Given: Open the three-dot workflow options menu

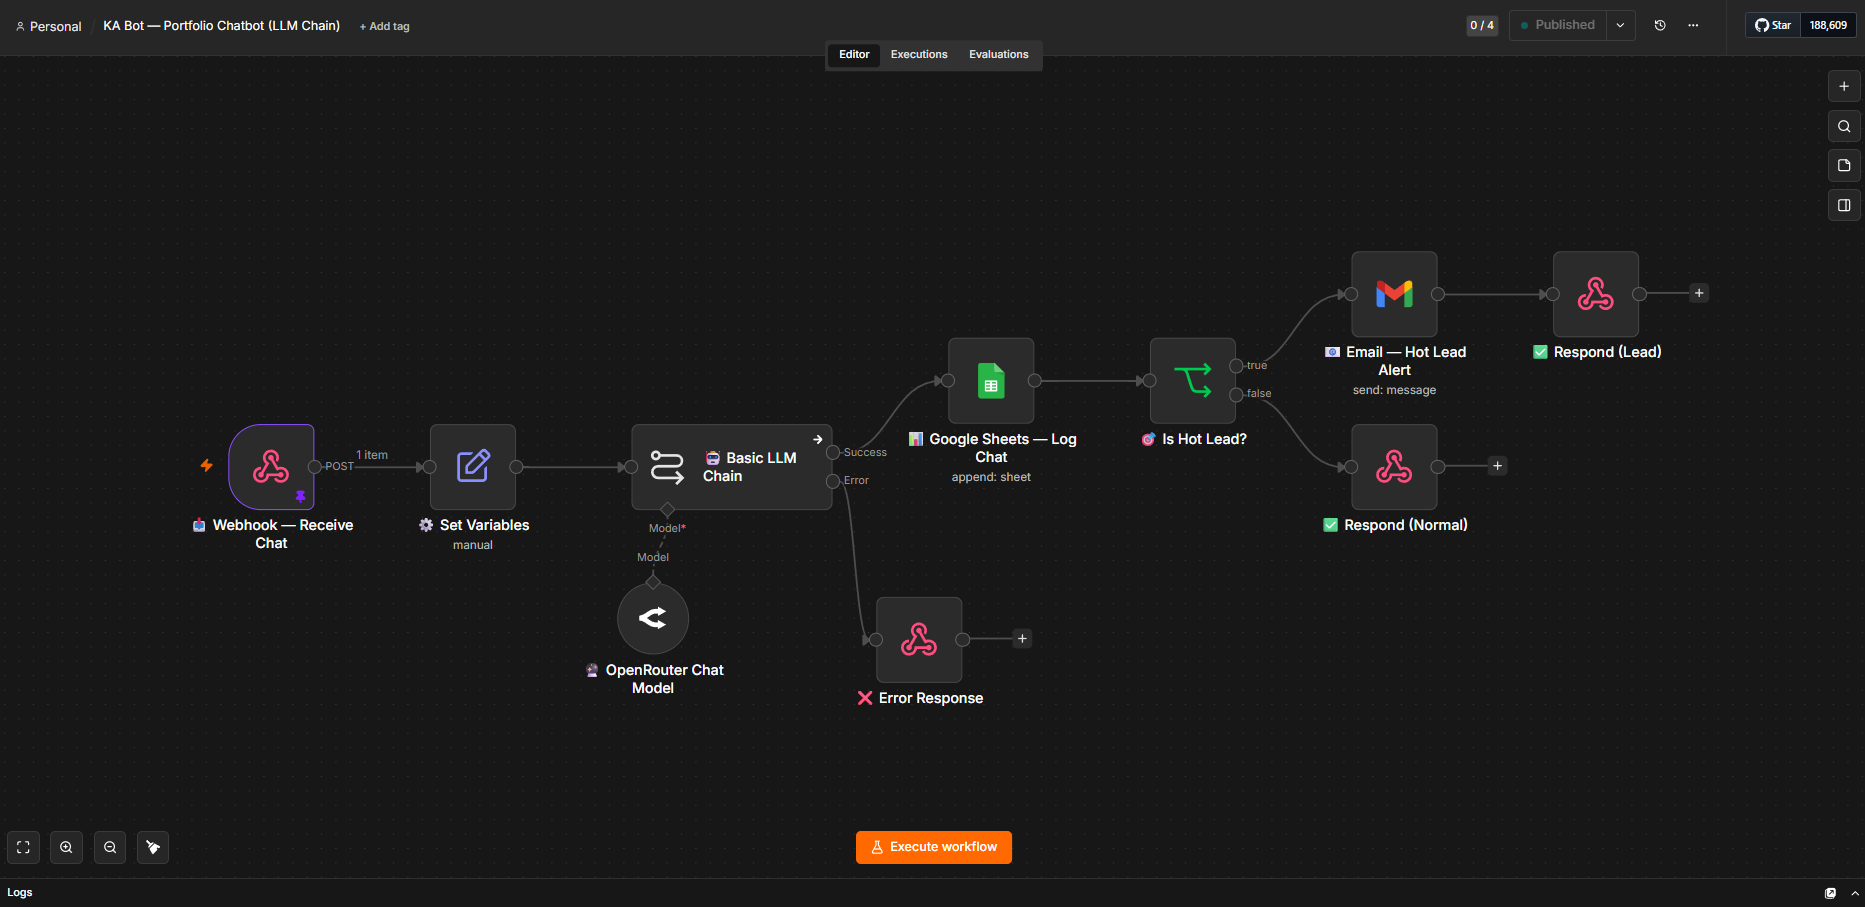Looking at the screenshot, I should click(1693, 25).
